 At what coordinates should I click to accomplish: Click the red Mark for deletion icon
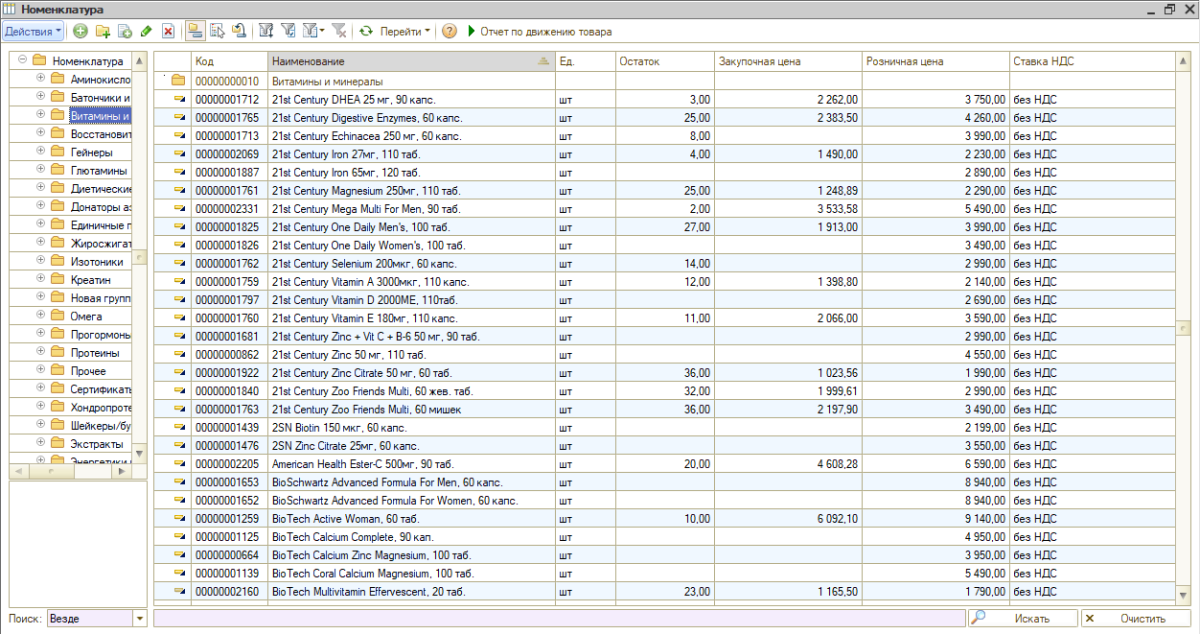pos(168,32)
